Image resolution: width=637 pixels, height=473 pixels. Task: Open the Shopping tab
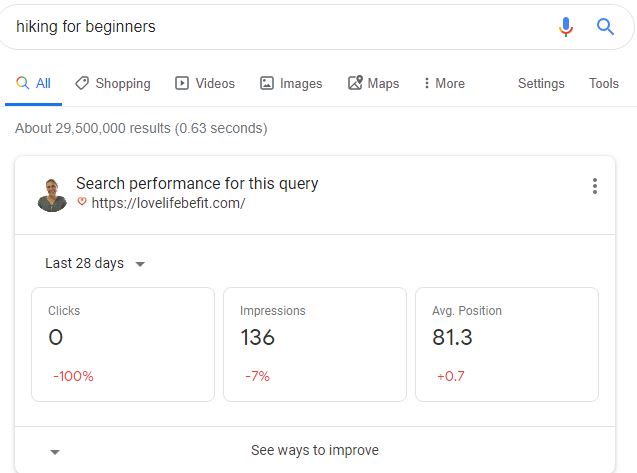(113, 83)
